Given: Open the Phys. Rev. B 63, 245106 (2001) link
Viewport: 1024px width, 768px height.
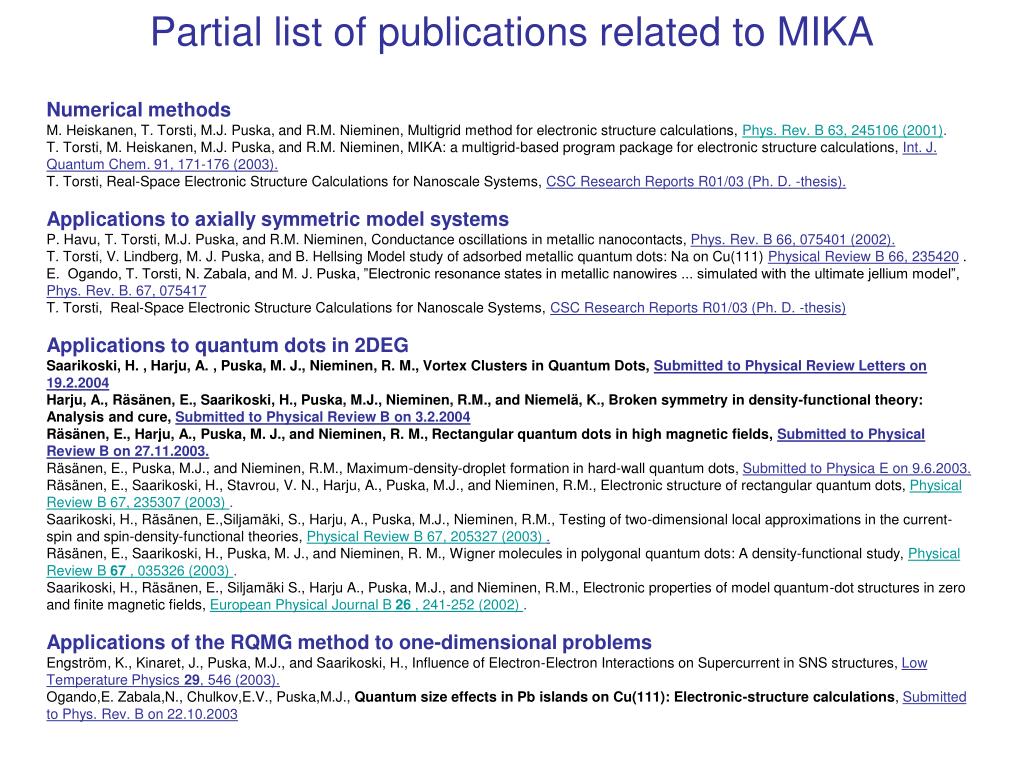Looking at the screenshot, I should (x=842, y=131).
